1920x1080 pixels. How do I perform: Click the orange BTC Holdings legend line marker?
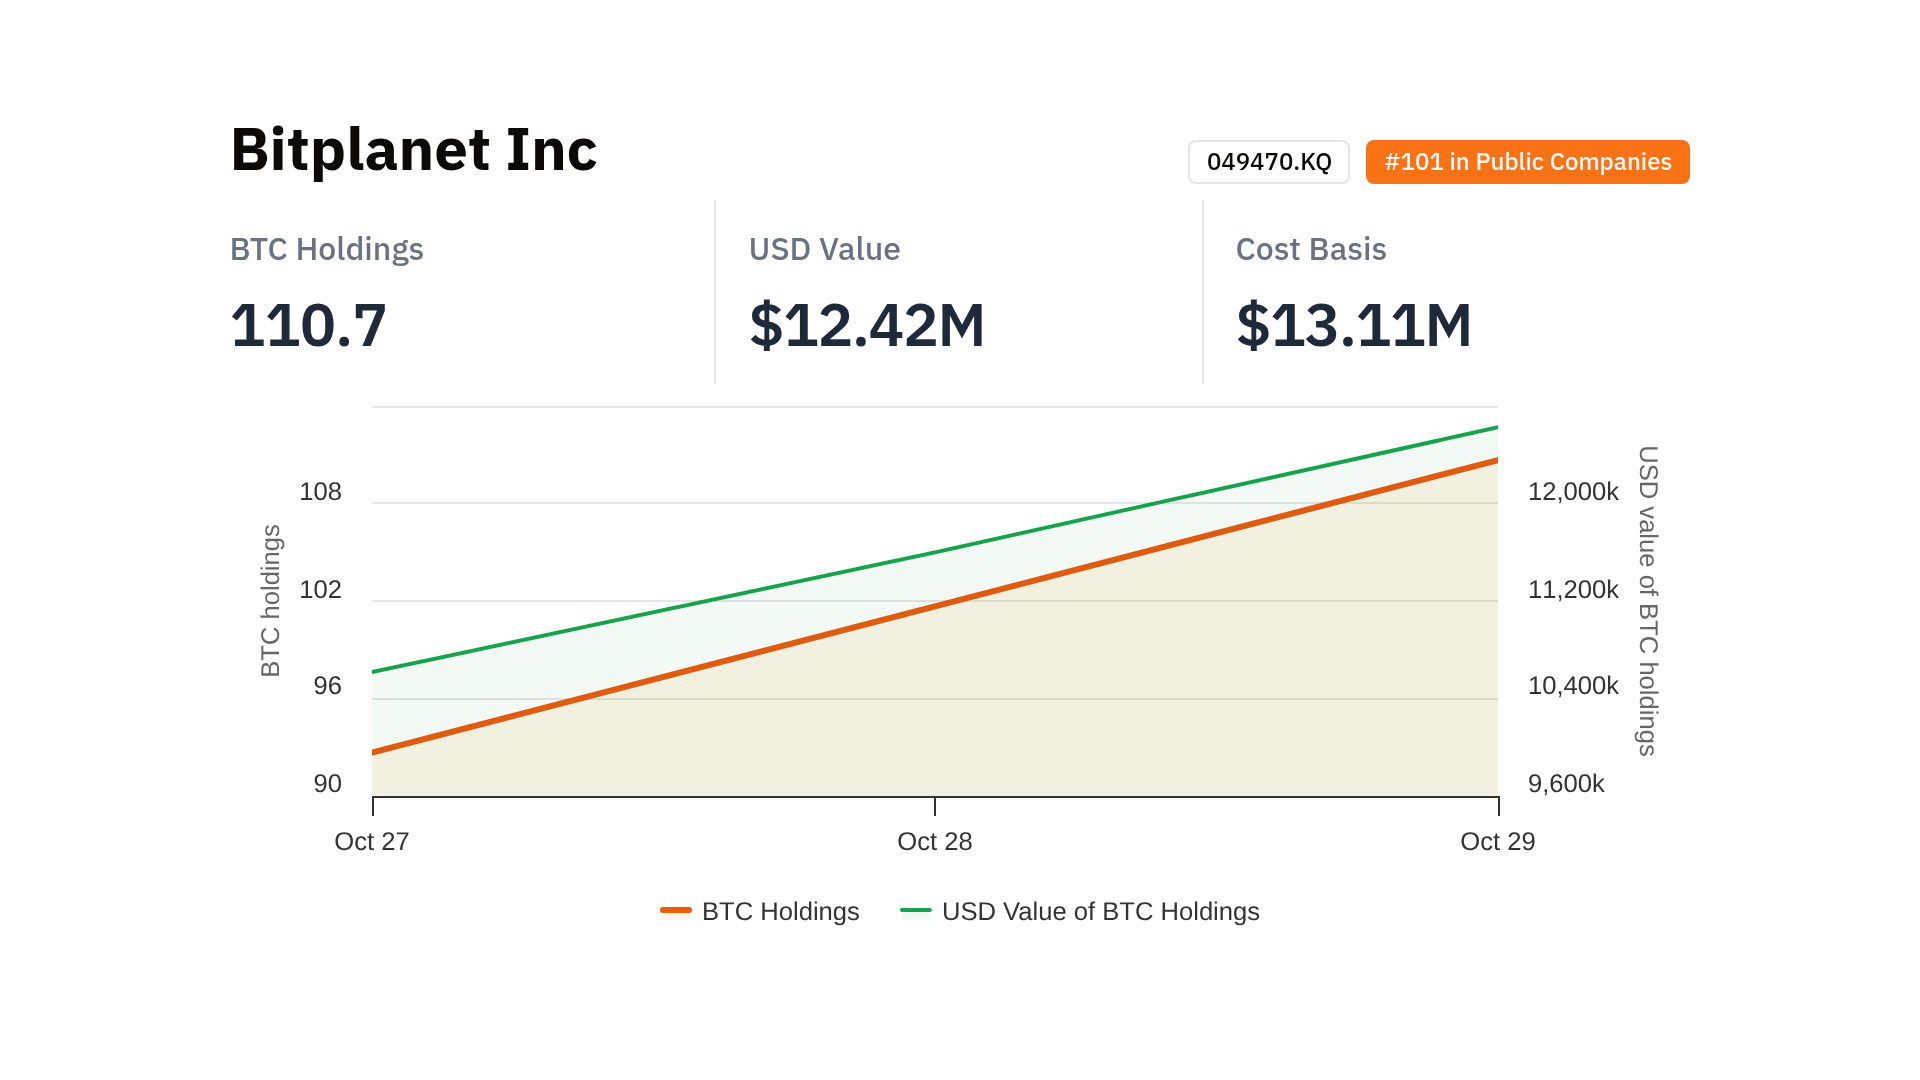tap(676, 910)
